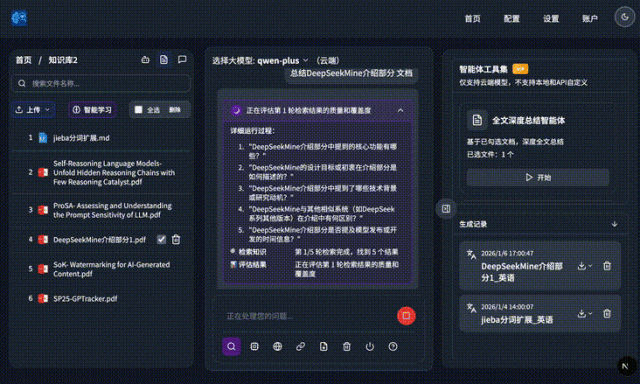Screen dimensions: 640x384
Task: Delete DeepSeekMine介绍部分1_英语 record
Action: click(x=607, y=266)
